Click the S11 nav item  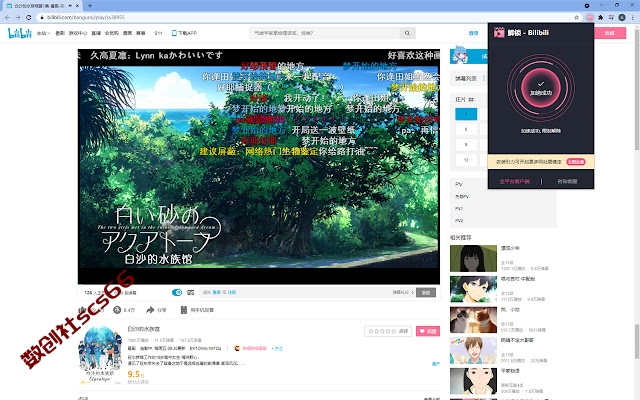(158, 33)
